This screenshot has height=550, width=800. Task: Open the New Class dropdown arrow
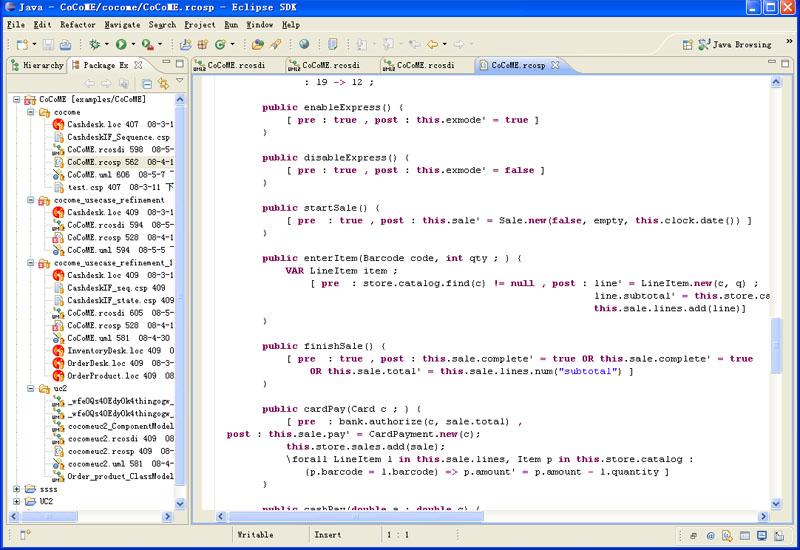[x=232, y=45]
